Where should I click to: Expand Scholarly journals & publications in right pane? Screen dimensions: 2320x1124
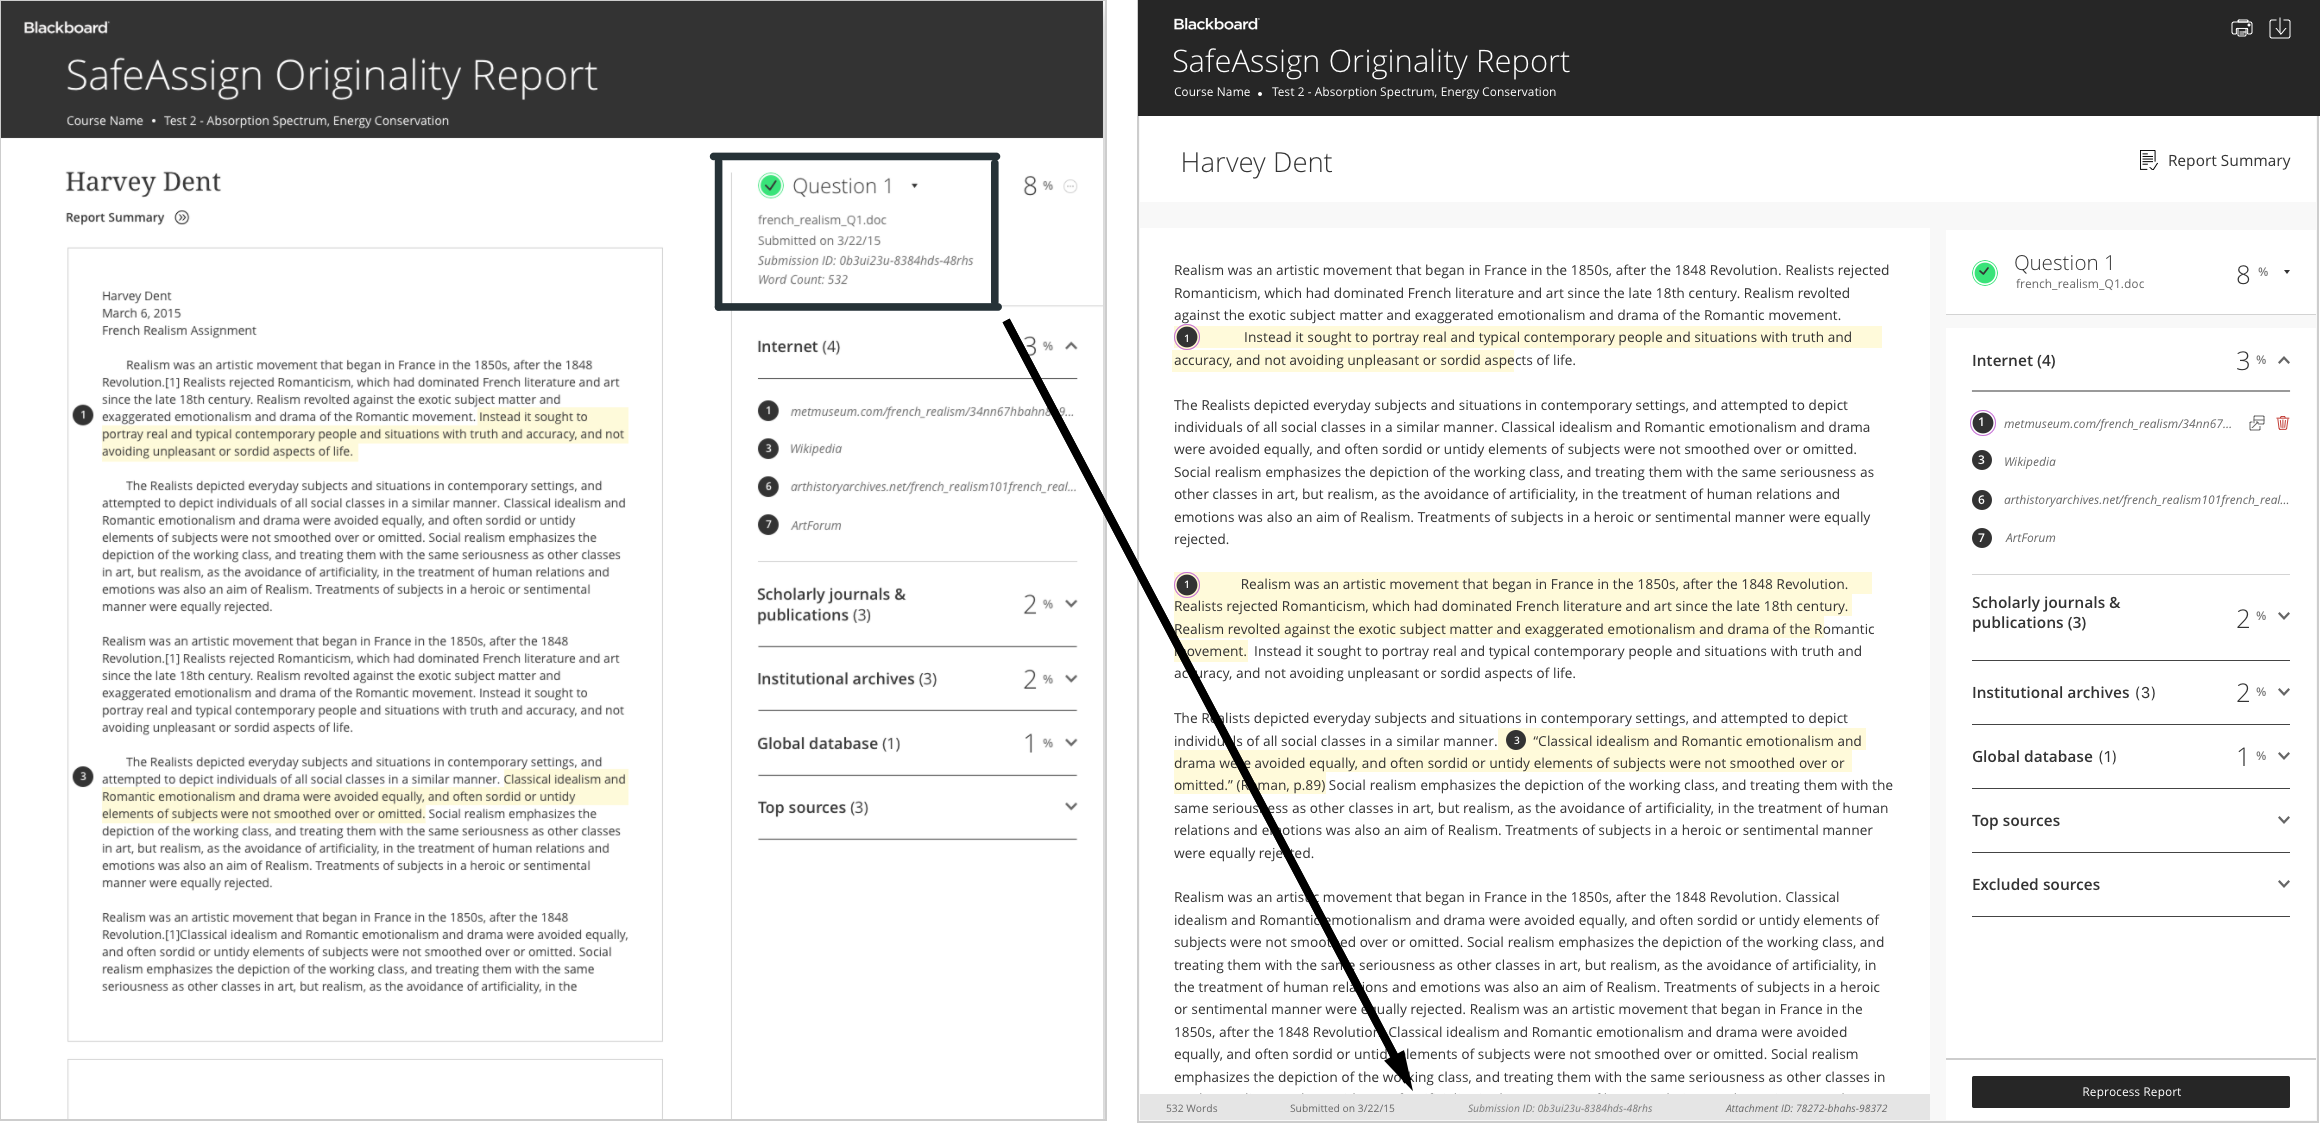coord(2284,616)
